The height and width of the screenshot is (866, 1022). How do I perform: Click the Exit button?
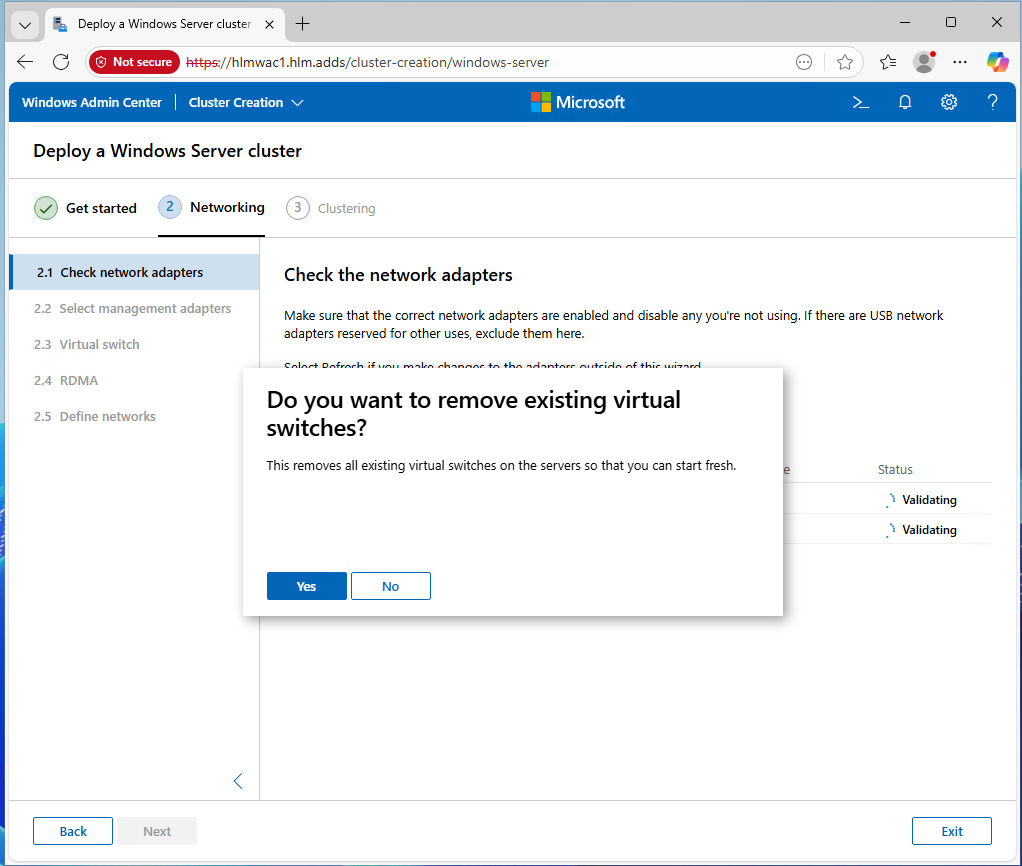click(x=951, y=831)
